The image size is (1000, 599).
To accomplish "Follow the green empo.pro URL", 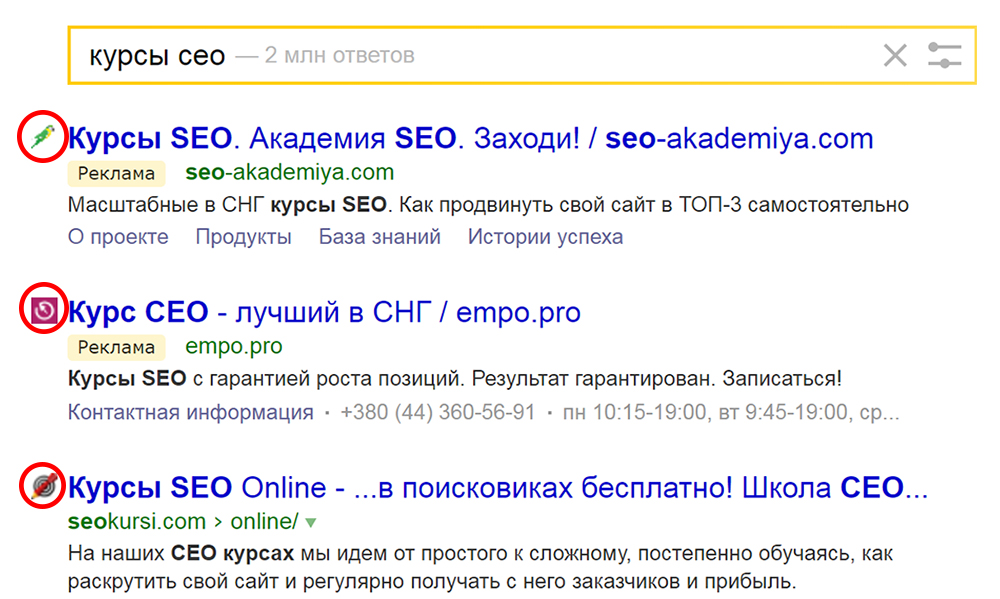I will click(x=234, y=346).
